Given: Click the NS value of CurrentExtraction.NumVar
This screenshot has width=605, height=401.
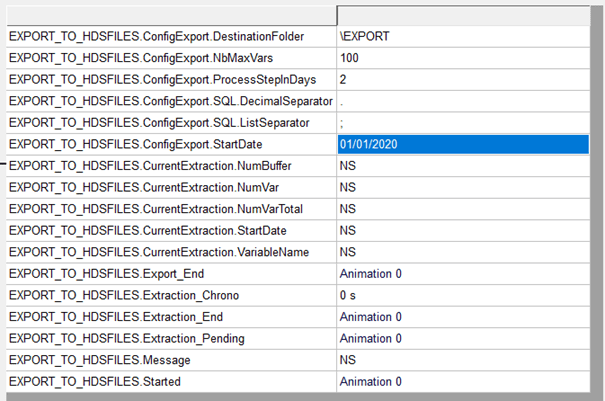Looking at the screenshot, I should 348,188.
